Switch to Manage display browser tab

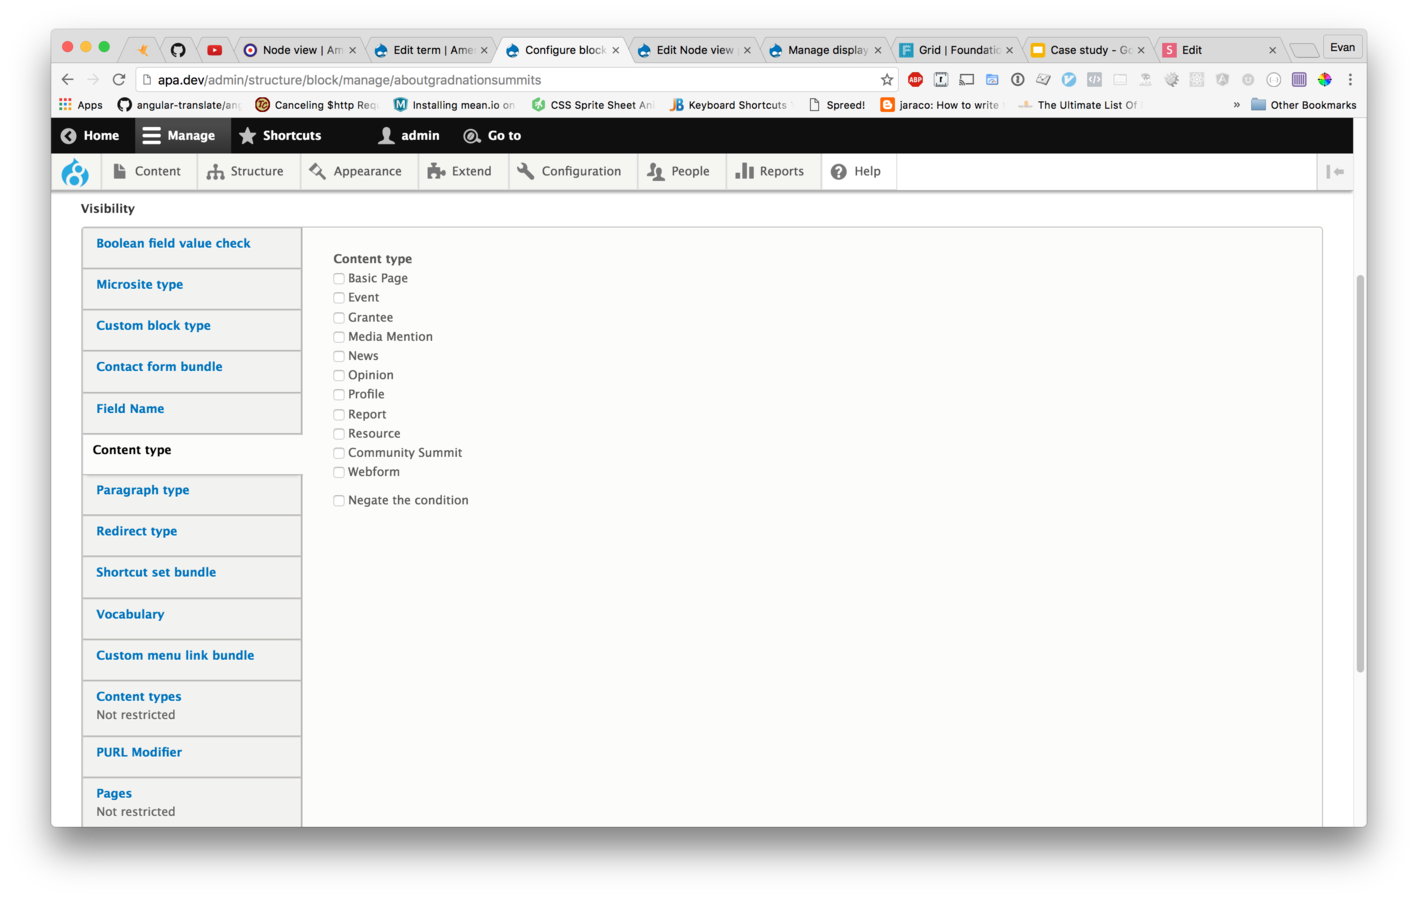pyautogui.click(x=825, y=49)
